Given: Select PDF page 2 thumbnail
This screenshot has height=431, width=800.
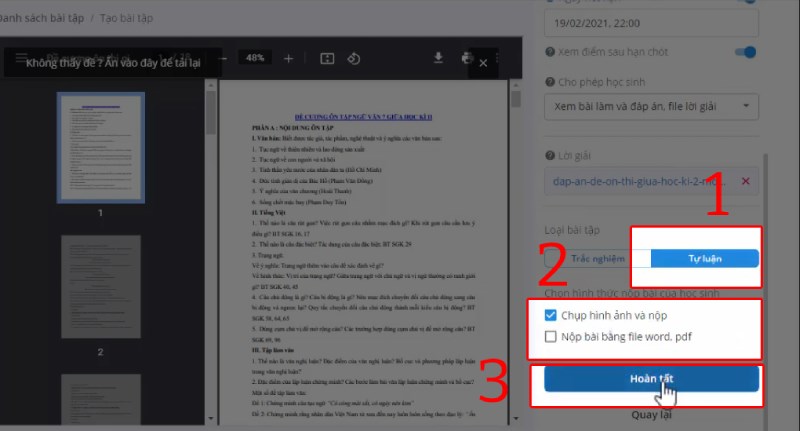Looking at the screenshot, I should [x=101, y=287].
